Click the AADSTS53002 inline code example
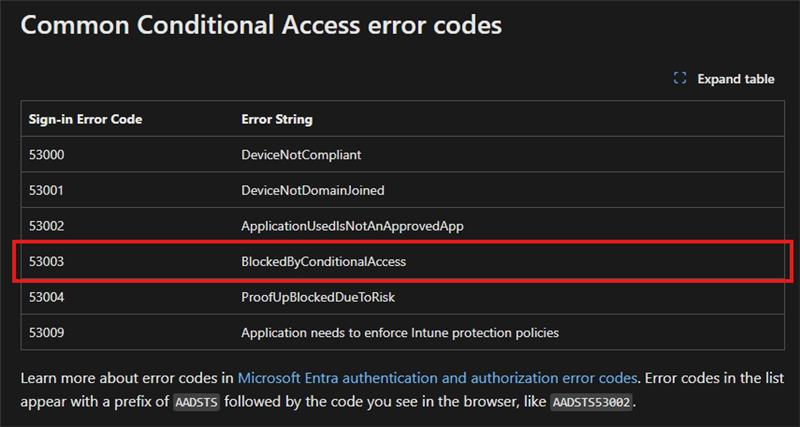This screenshot has width=800, height=427. tap(592, 401)
